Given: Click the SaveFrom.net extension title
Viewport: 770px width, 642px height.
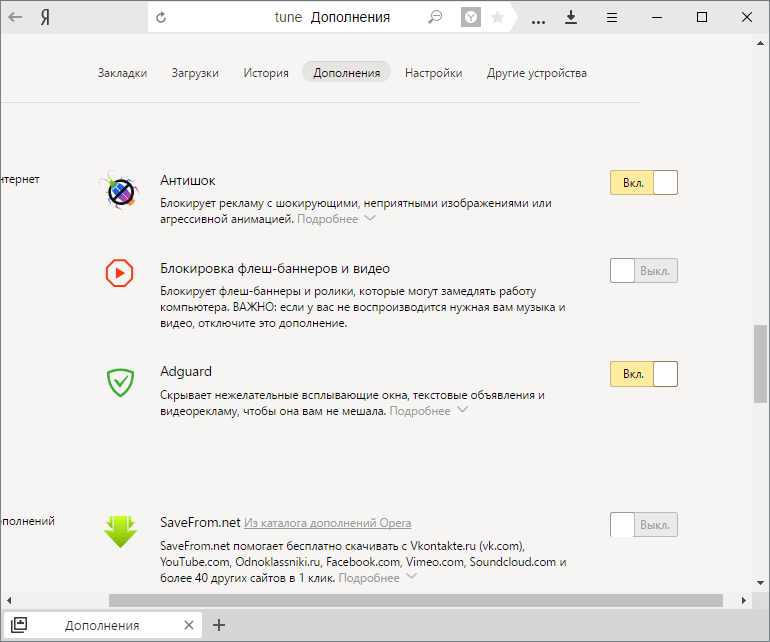Looking at the screenshot, I should (x=200, y=522).
